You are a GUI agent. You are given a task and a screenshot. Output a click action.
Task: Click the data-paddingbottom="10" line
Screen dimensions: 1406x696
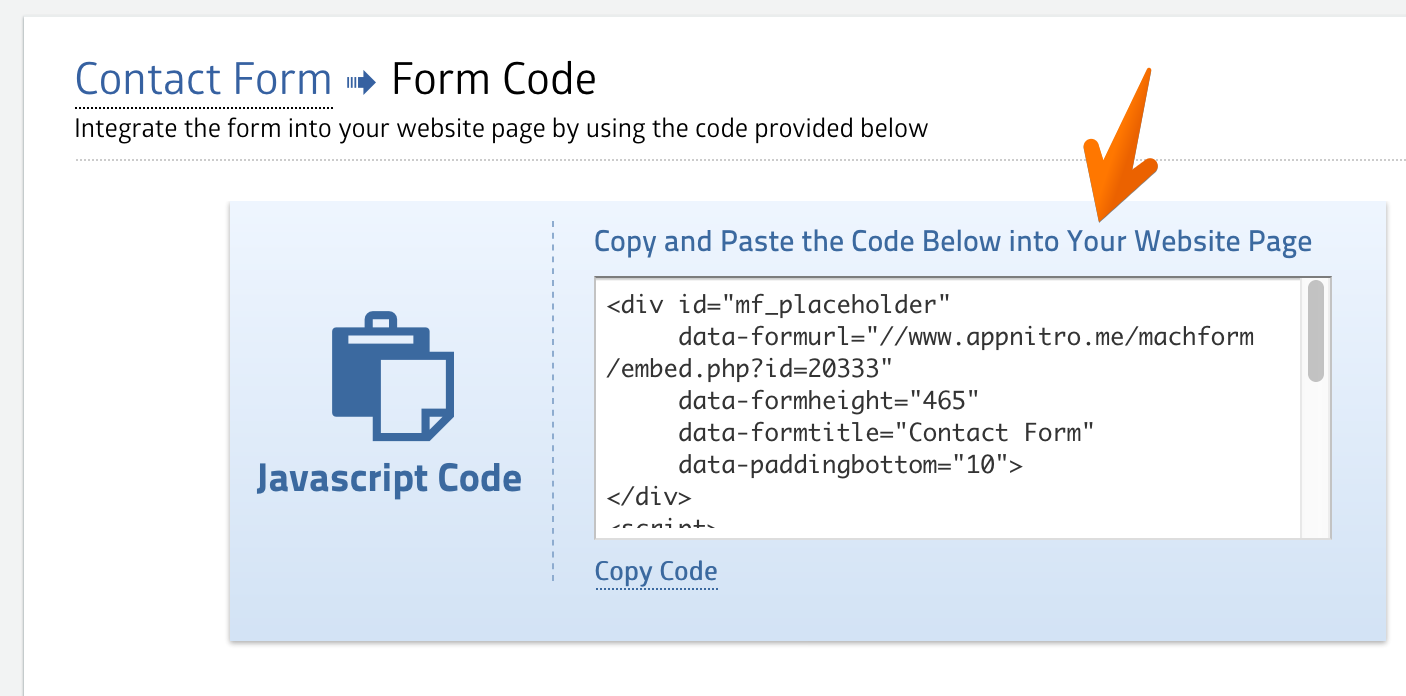click(850, 465)
